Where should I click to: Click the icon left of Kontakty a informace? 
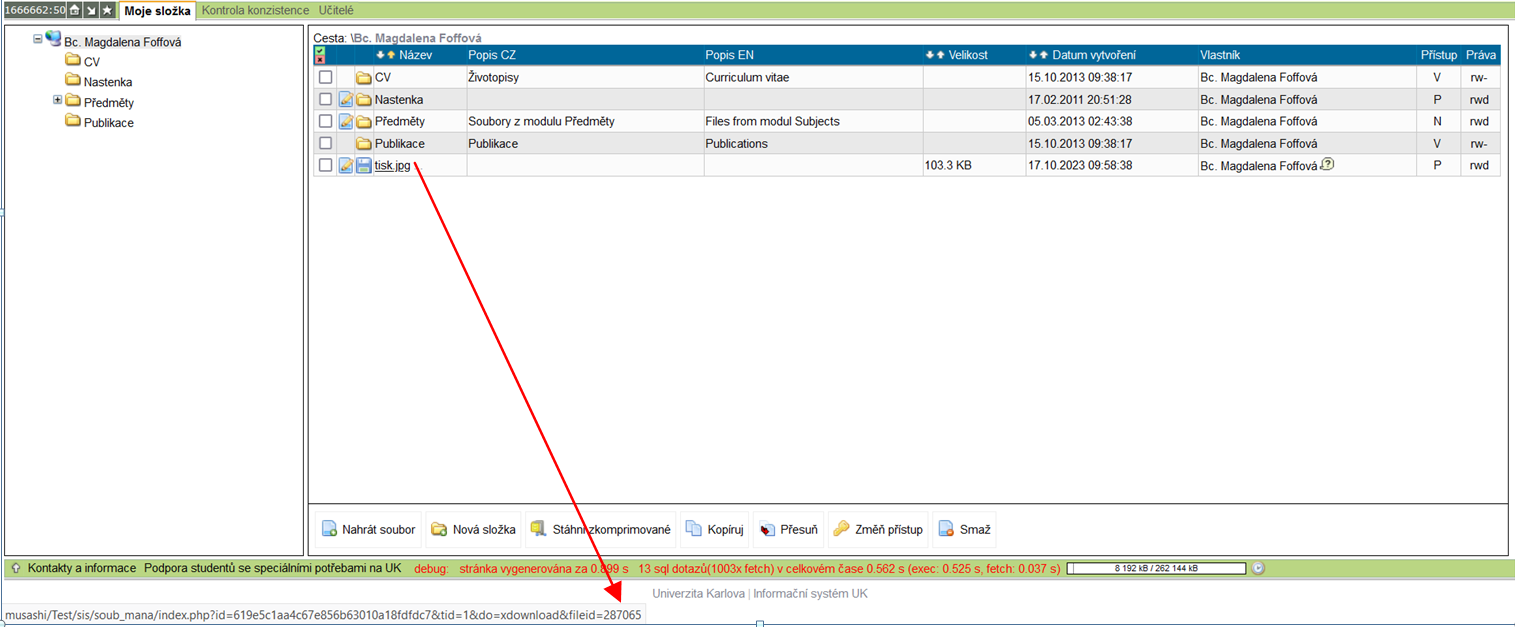(x=16, y=568)
